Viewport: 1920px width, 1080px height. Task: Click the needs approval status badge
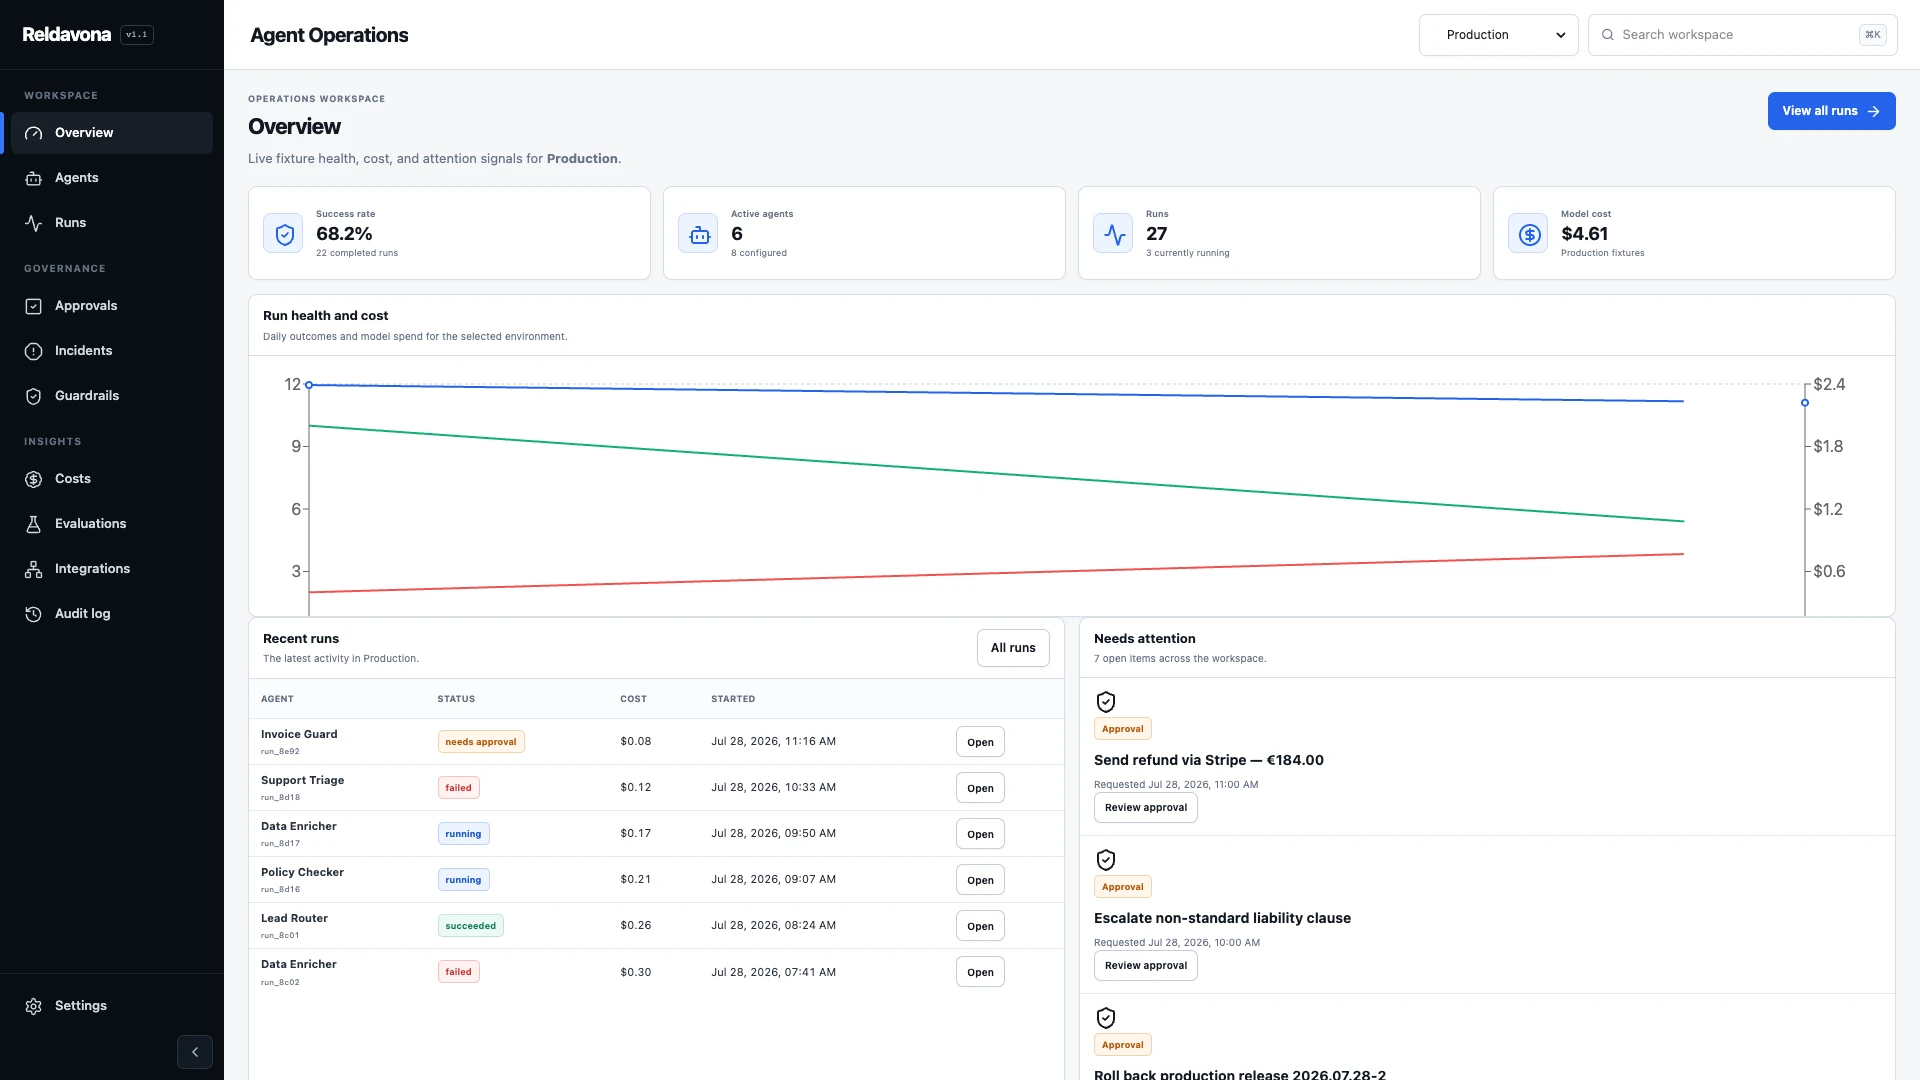(x=481, y=742)
